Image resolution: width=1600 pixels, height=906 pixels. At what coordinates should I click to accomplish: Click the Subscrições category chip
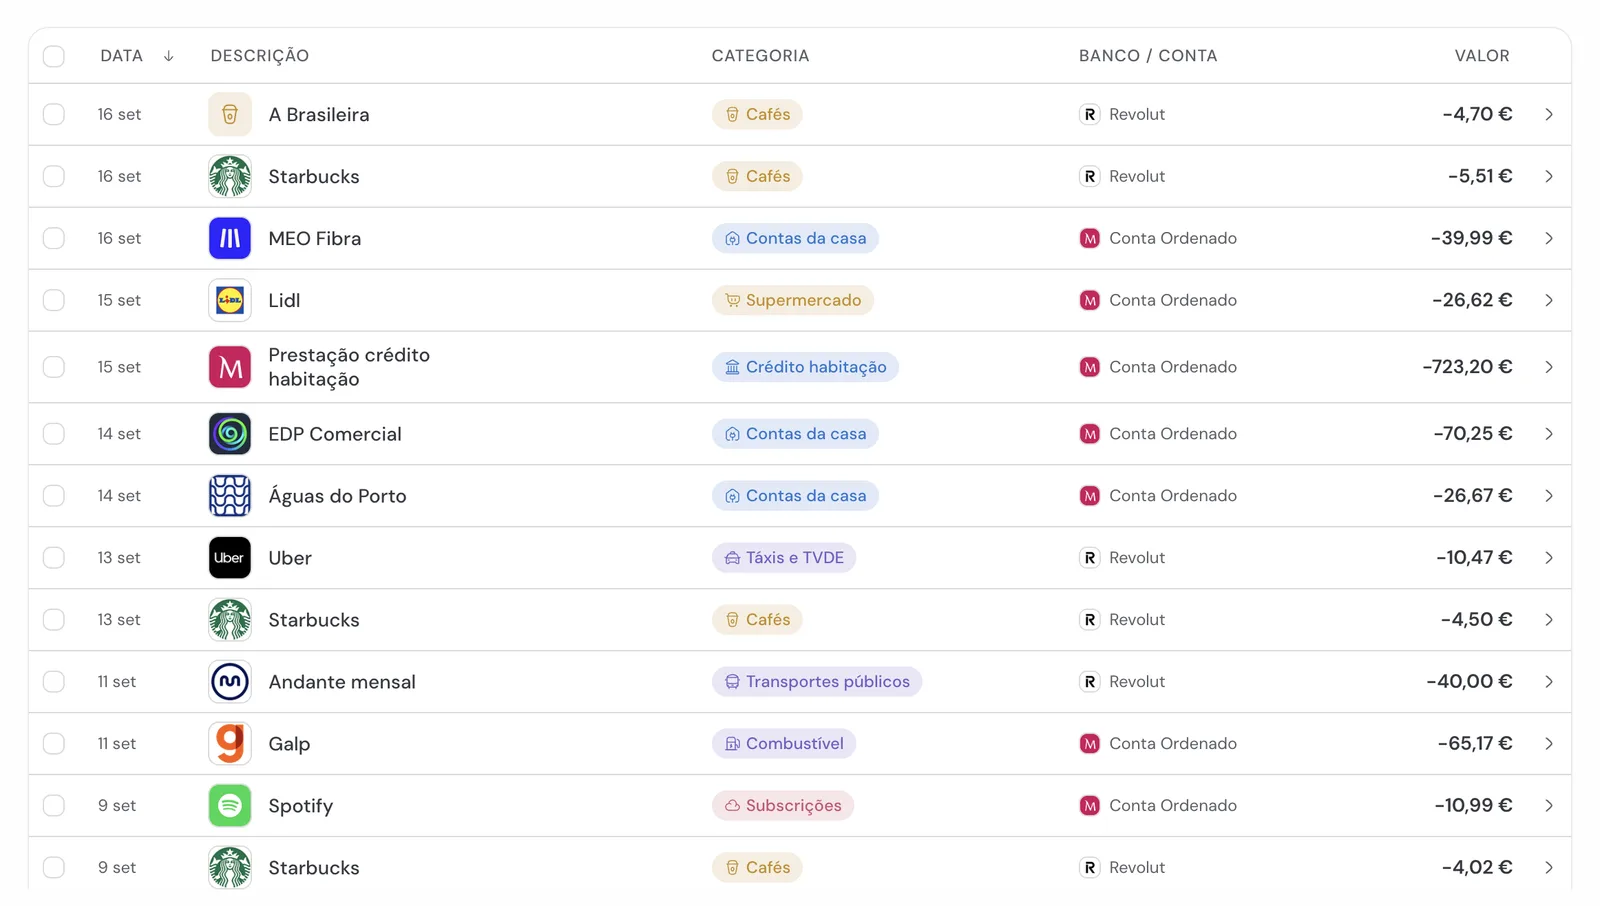783,806
